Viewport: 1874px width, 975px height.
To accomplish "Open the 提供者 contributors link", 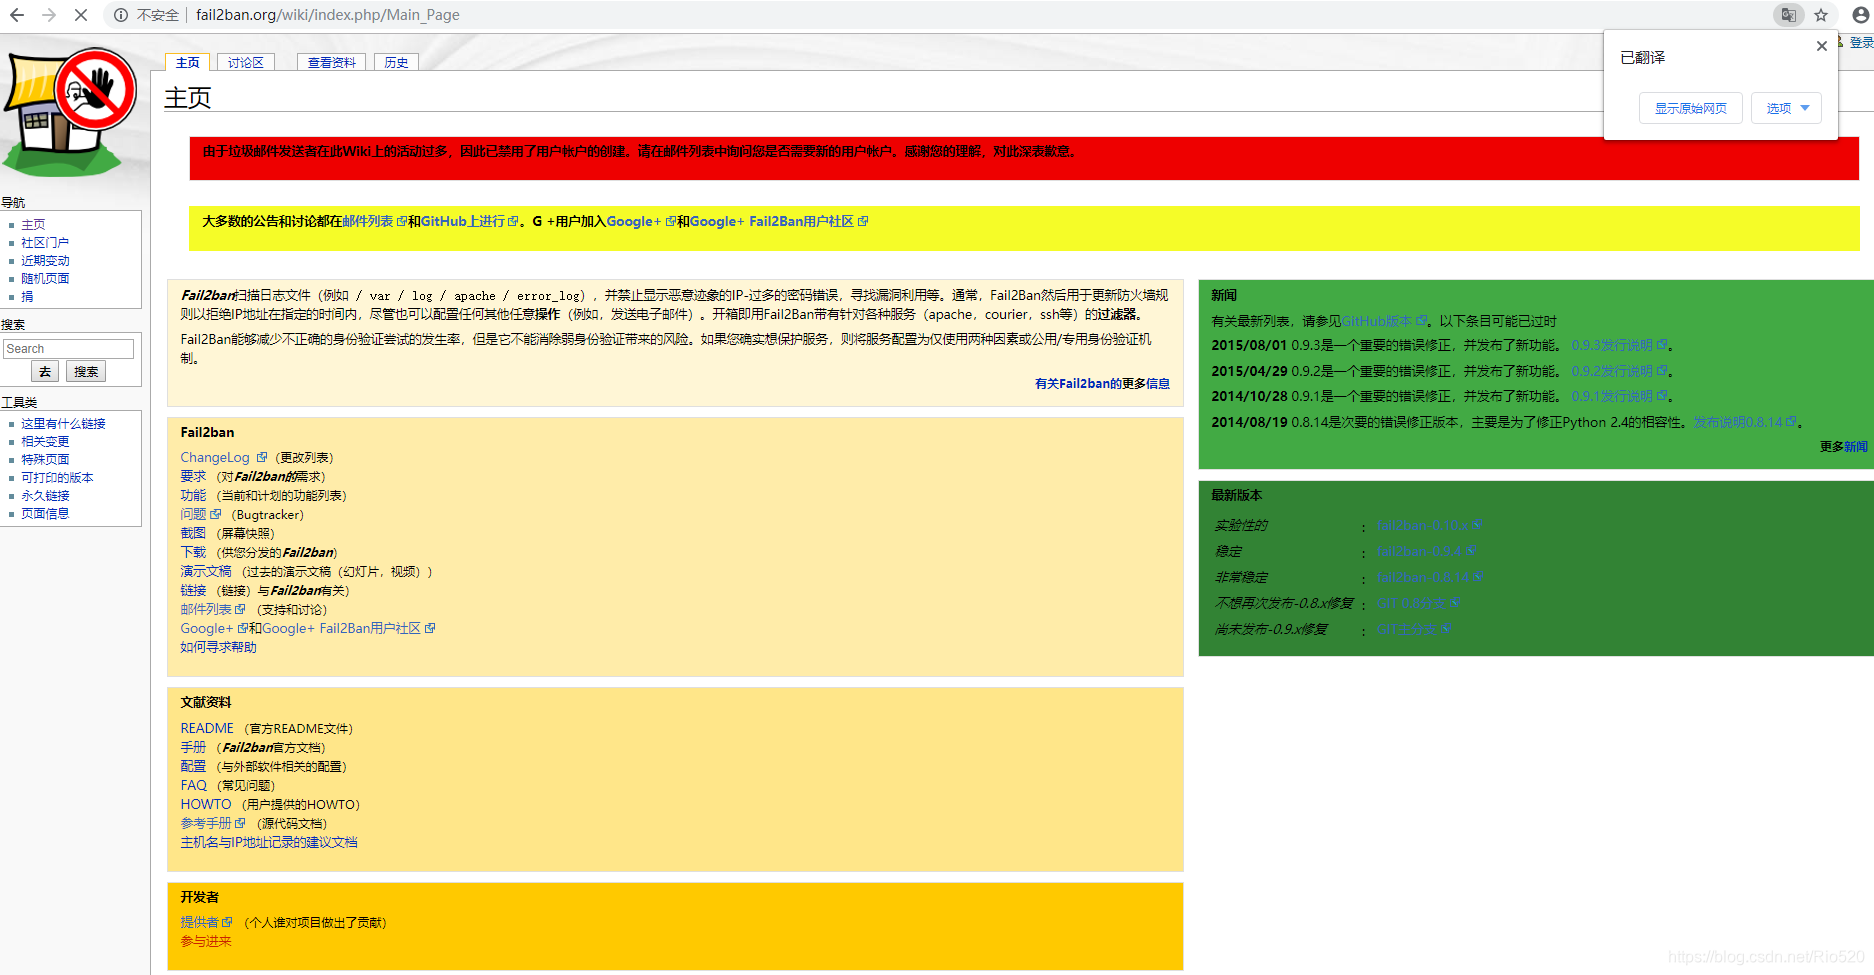I will [x=205, y=922].
